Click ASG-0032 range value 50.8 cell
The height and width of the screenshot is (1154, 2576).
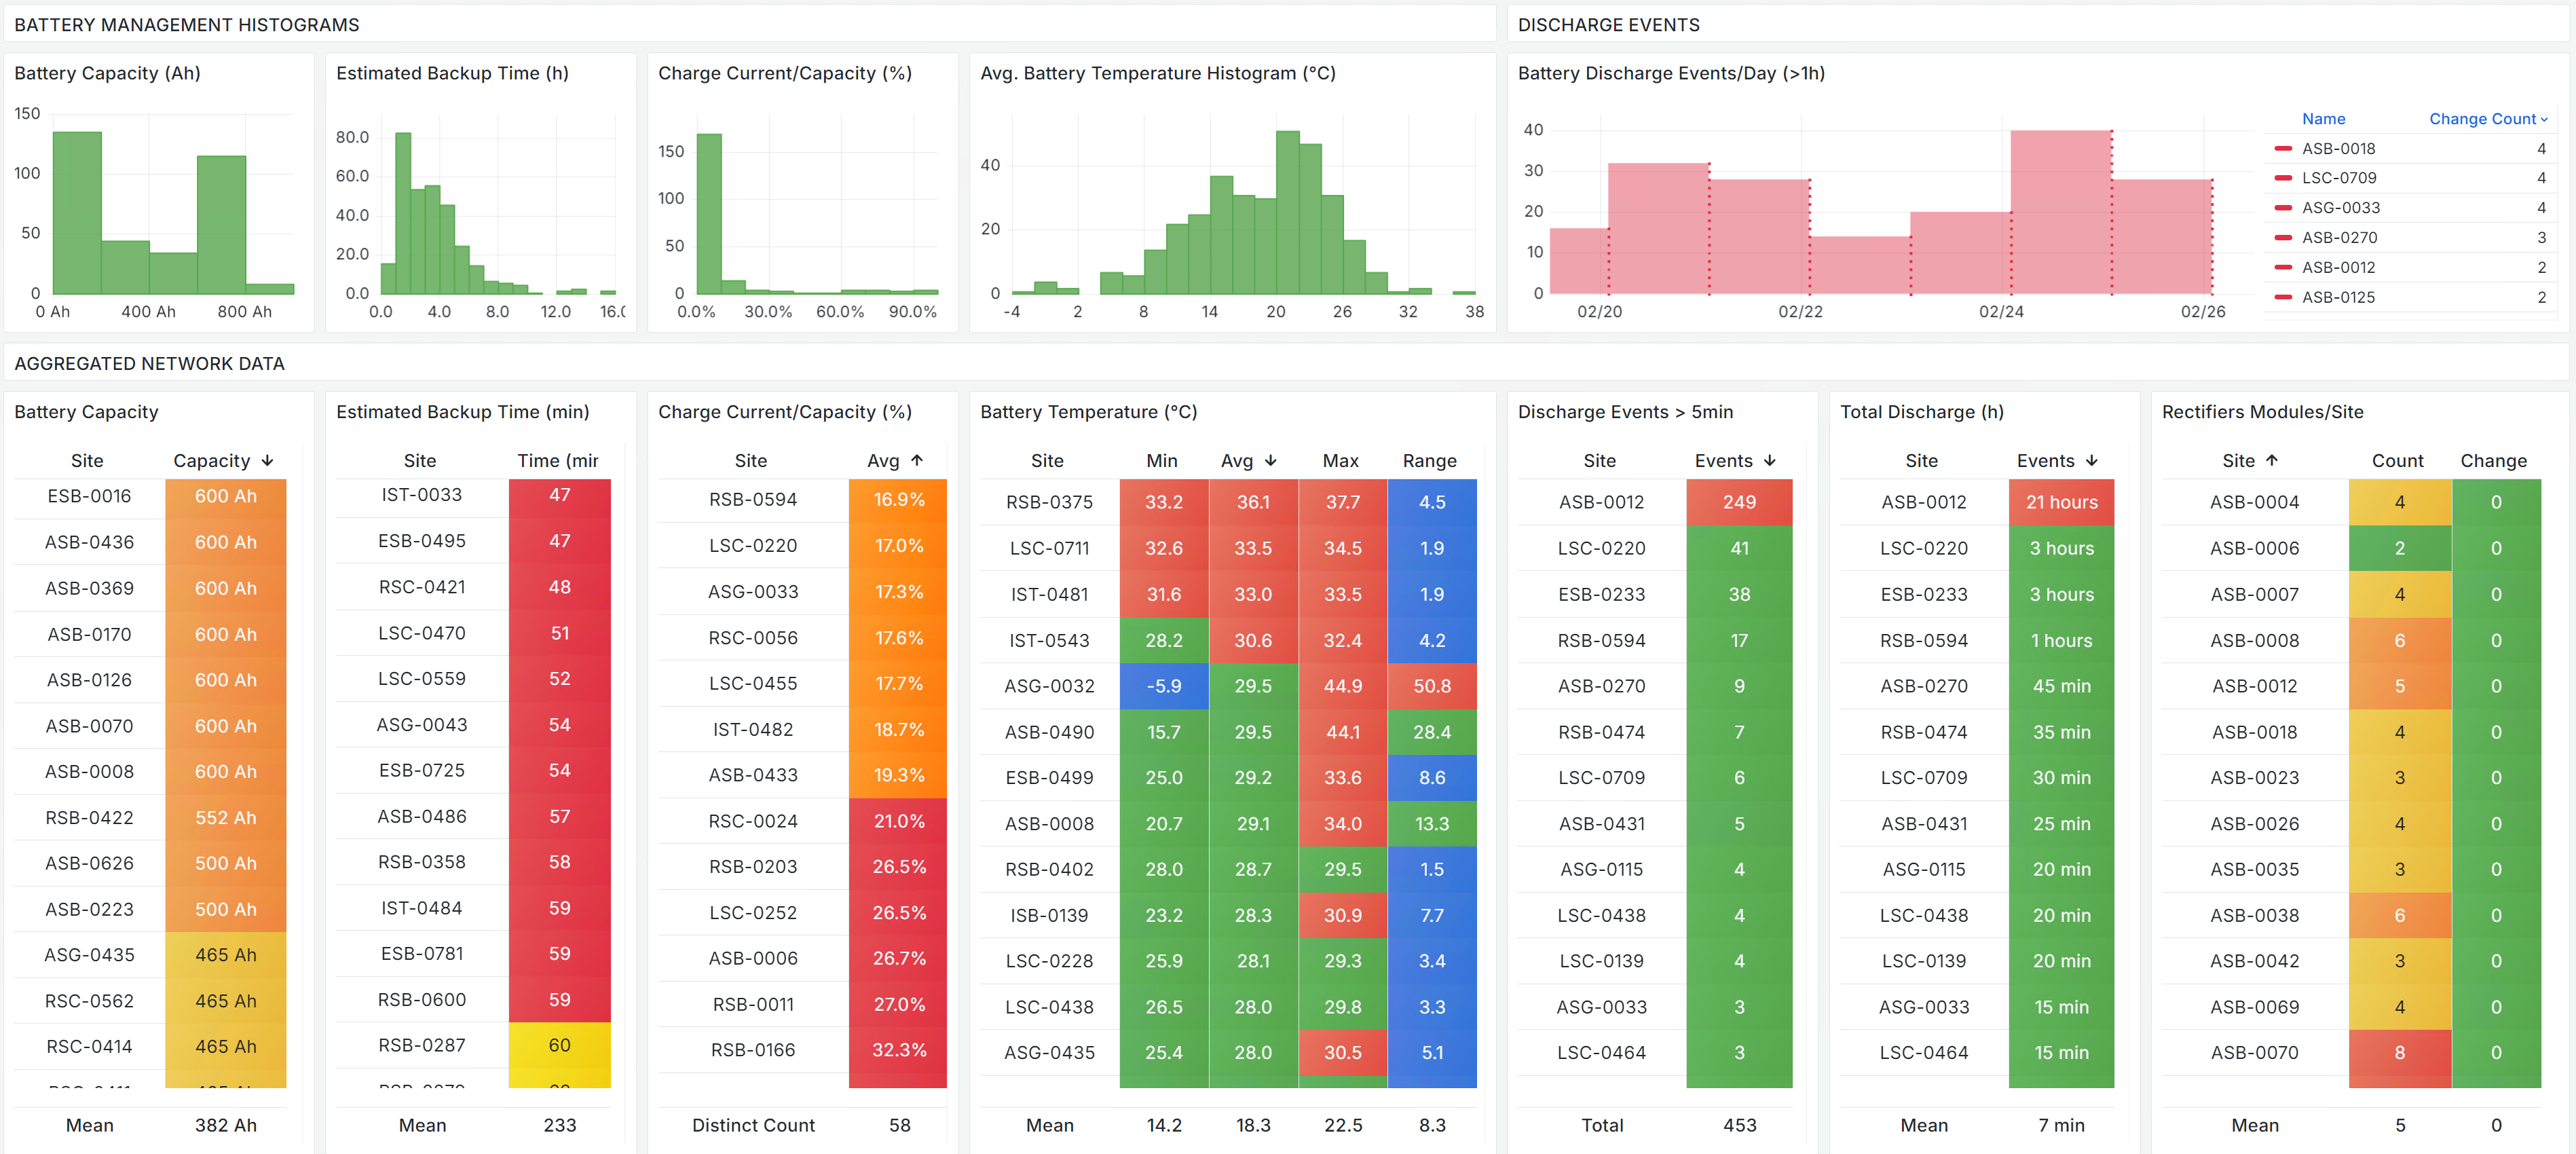(1432, 686)
